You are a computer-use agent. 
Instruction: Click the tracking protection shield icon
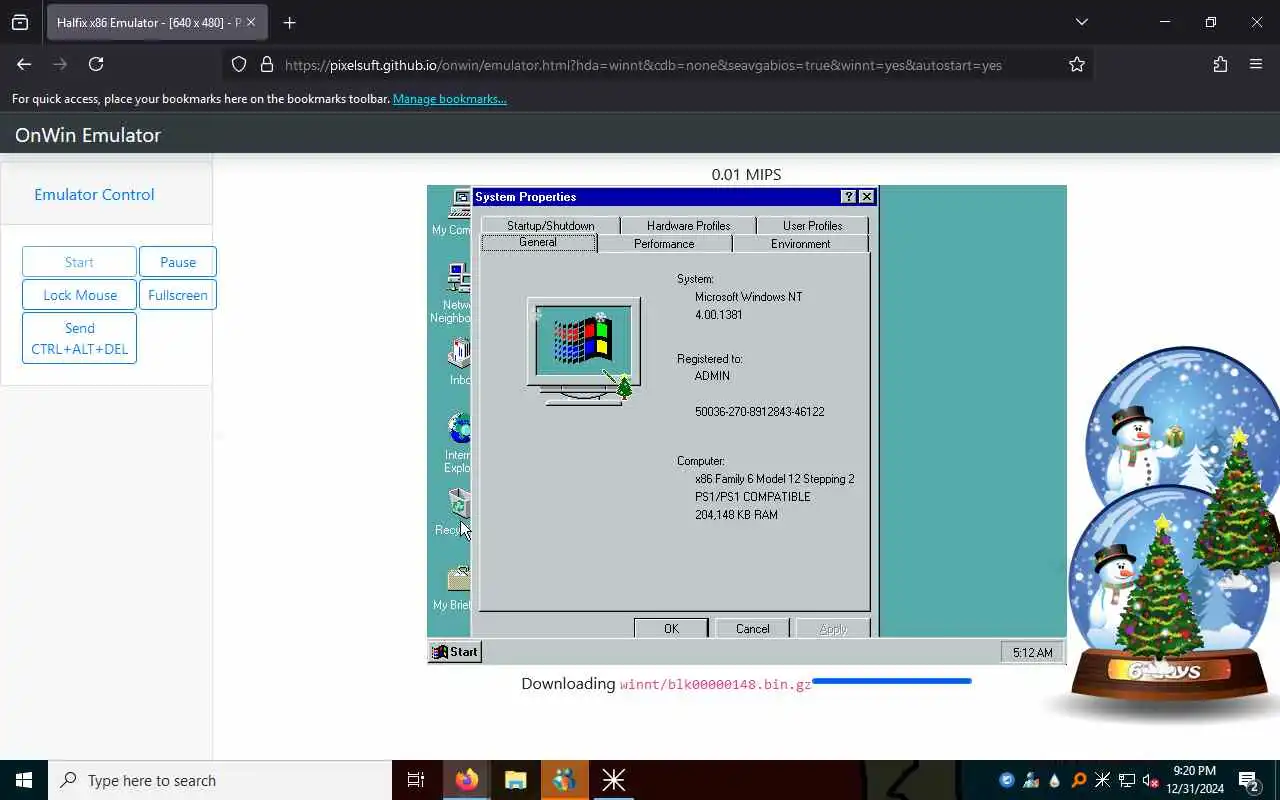tap(239, 64)
